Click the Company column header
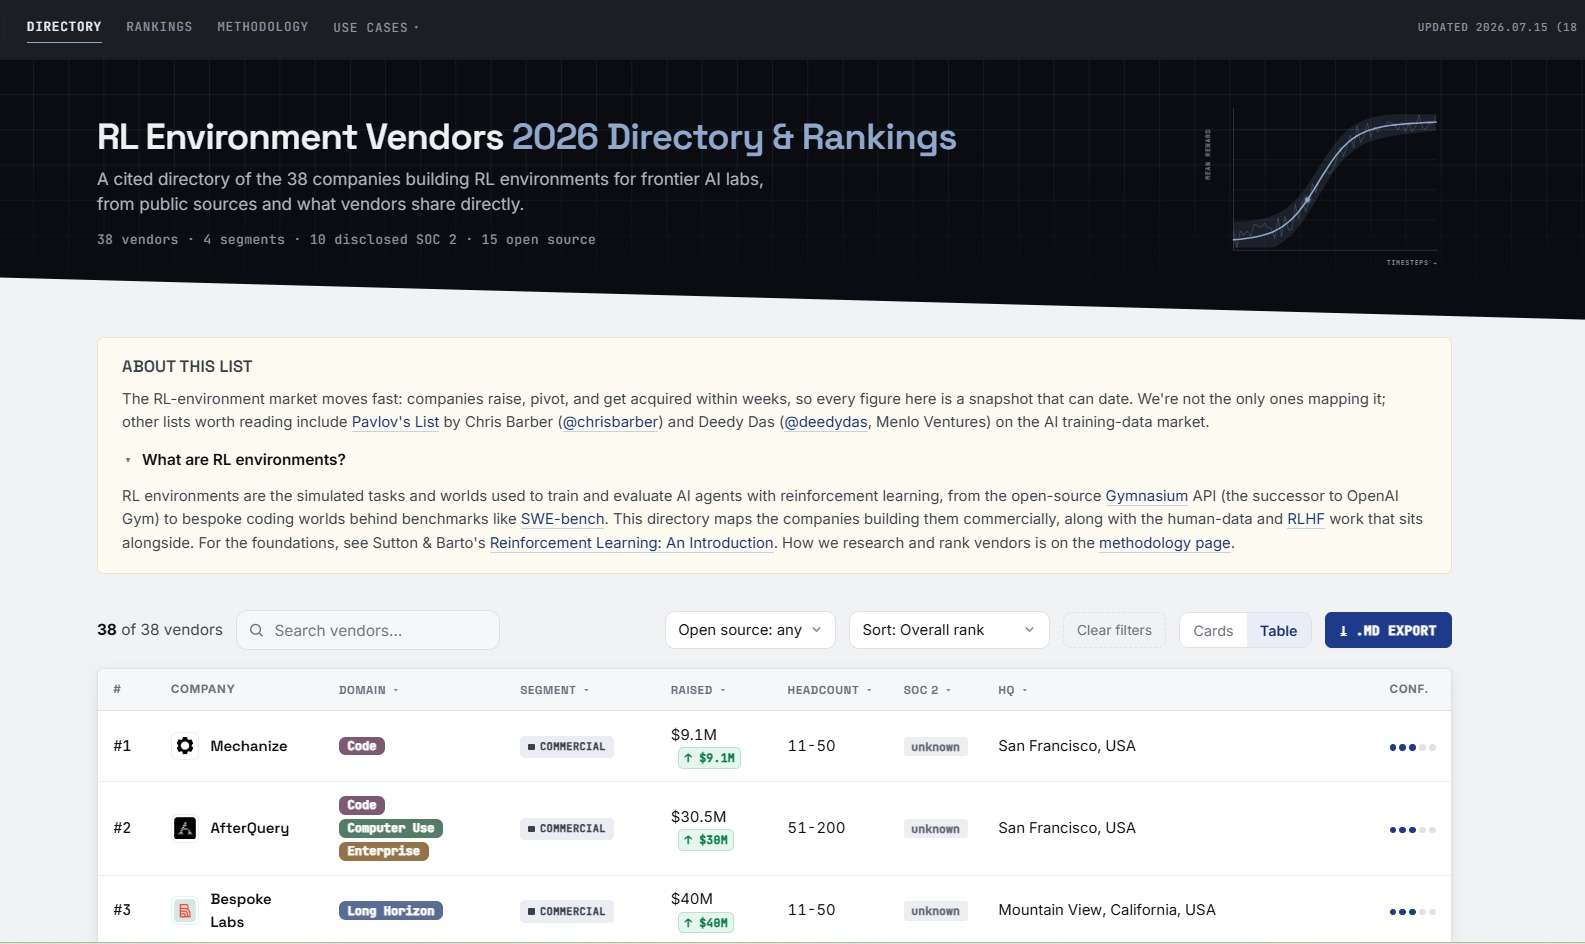Viewport: 1585px width, 944px height. [203, 689]
